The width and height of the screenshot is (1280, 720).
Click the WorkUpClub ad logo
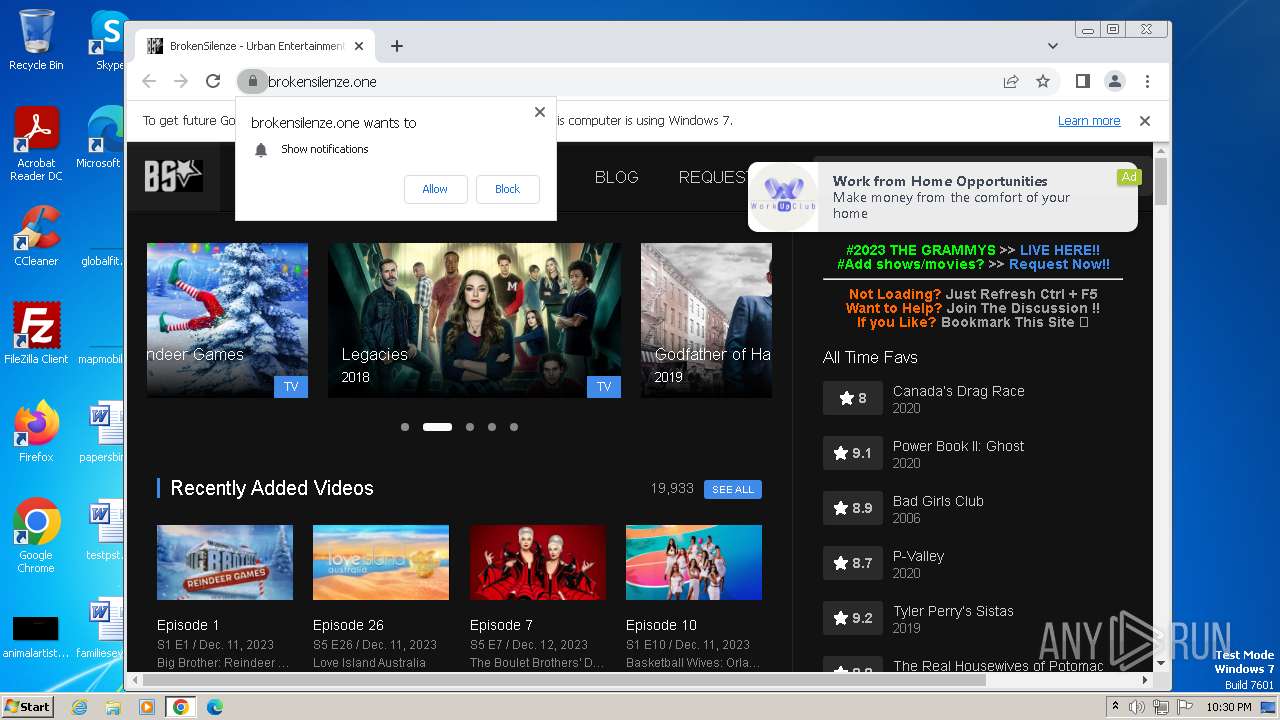coord(783,196)
